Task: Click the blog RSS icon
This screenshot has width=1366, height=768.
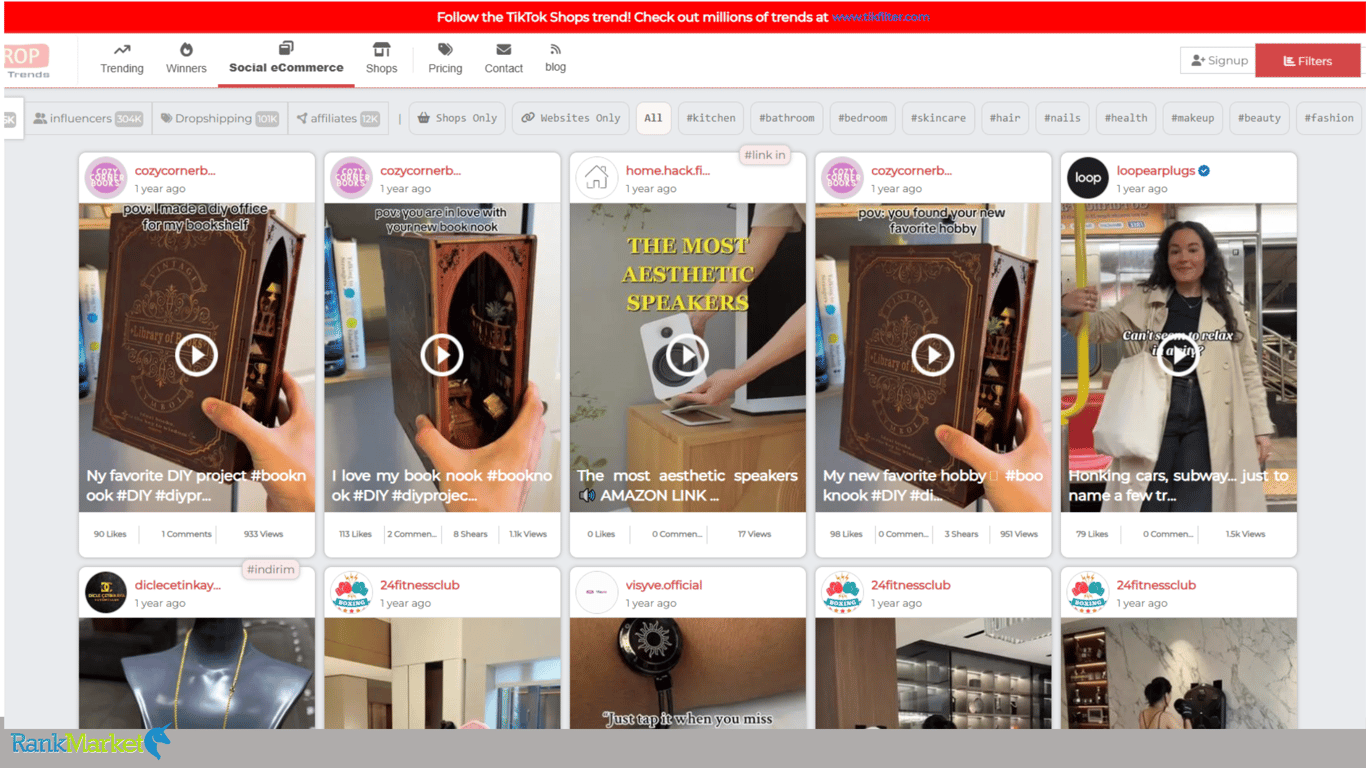Action: click(x=556, y=49)
